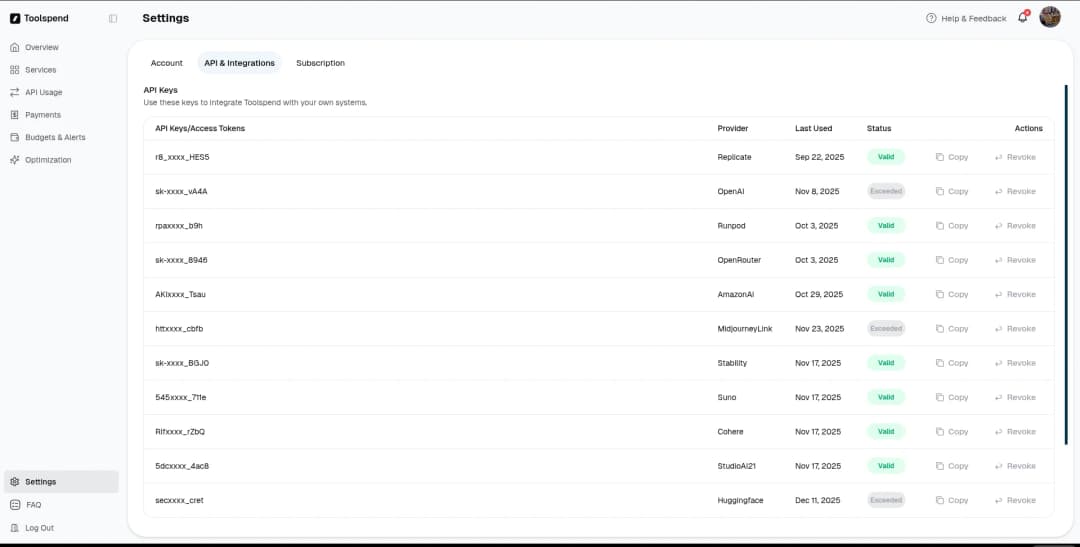Screen dimensions: 1080x547
Task: Copy the AmazonAI access key
Action: pos(952,294)
